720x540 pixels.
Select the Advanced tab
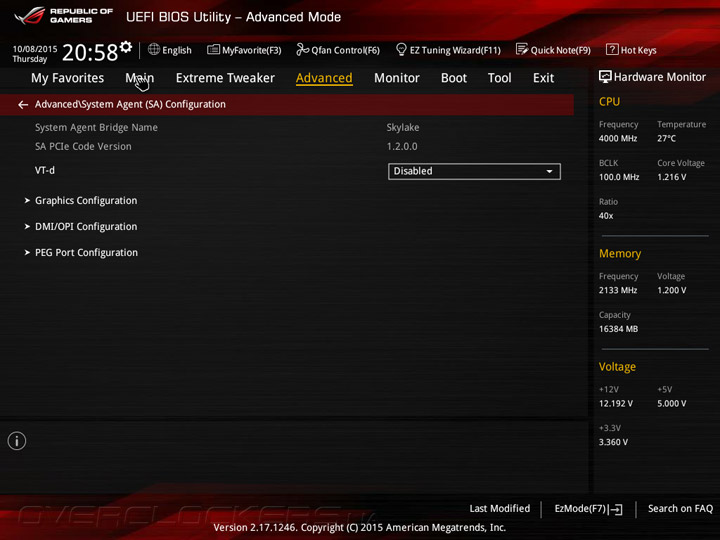click(x=324, y=78)
